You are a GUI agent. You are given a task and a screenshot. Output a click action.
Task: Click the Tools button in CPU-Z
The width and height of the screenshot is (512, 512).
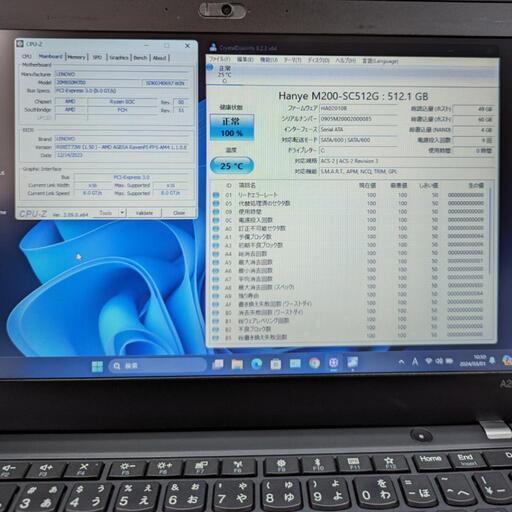[105, 212]
